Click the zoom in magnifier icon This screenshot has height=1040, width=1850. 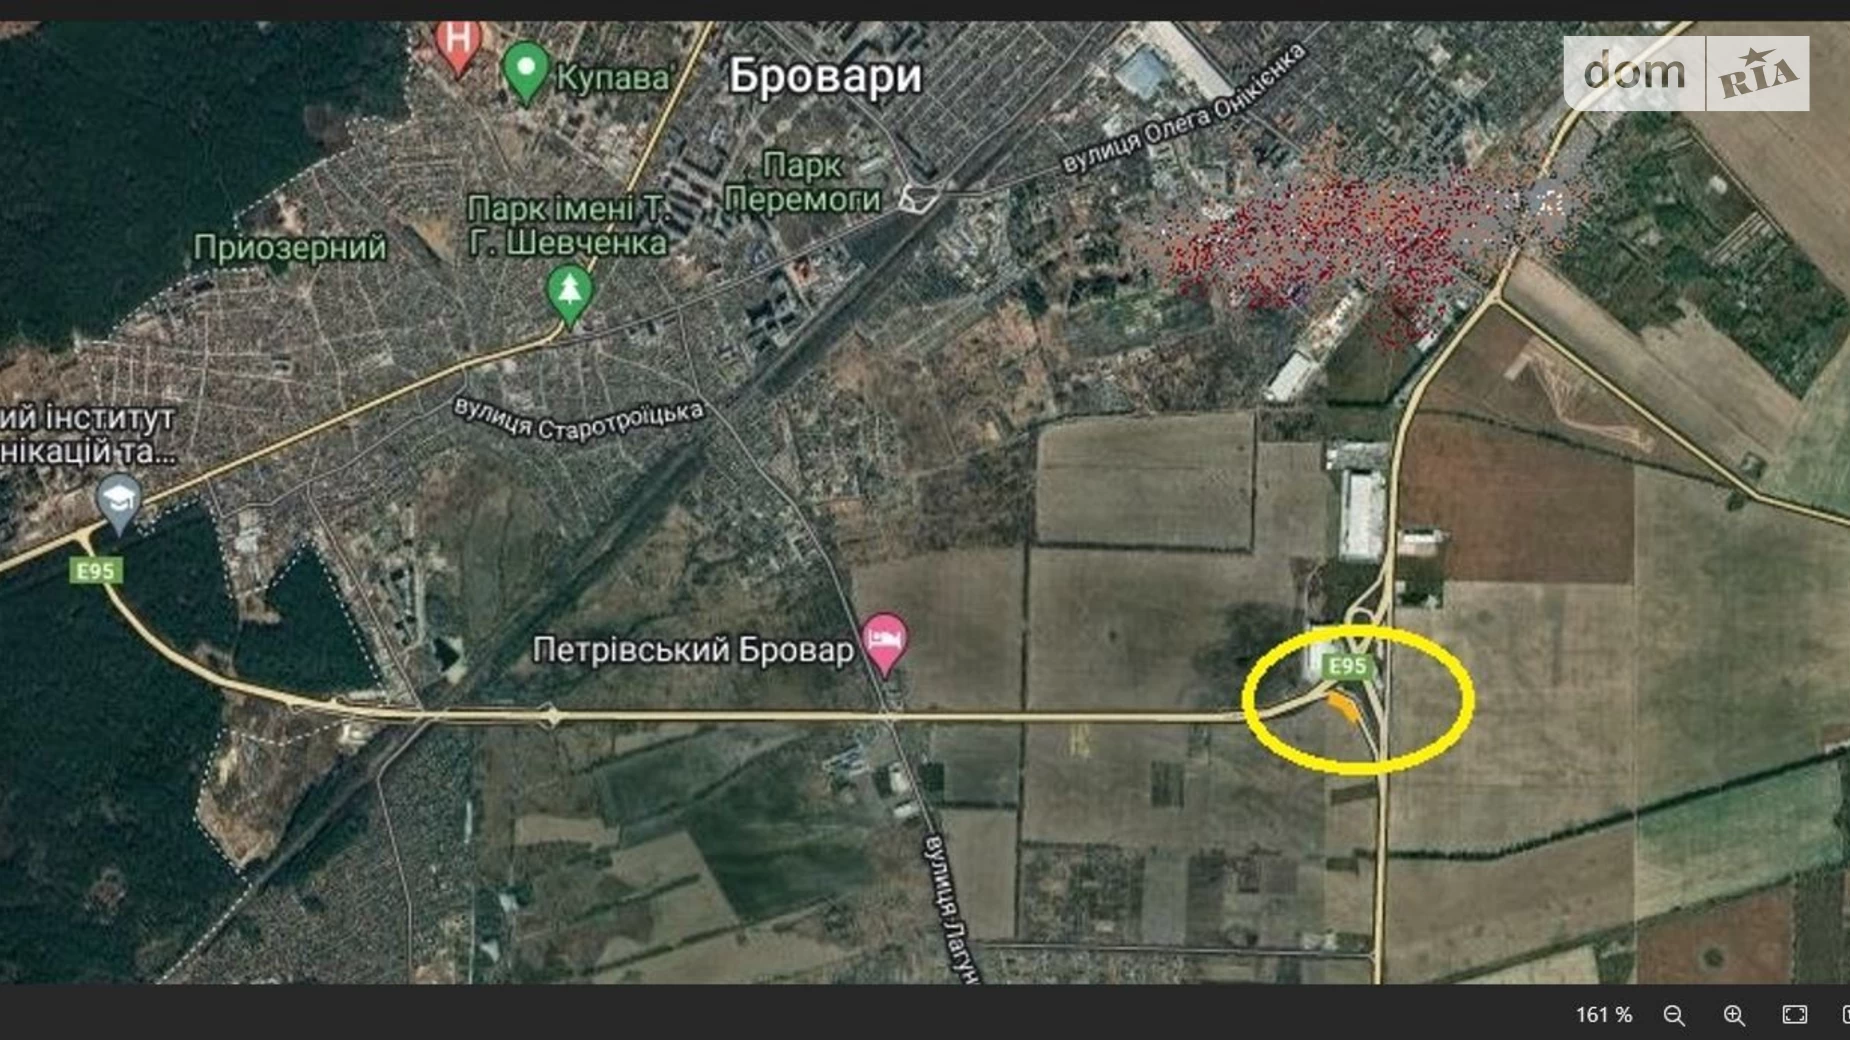(x=1734, y=1015)
